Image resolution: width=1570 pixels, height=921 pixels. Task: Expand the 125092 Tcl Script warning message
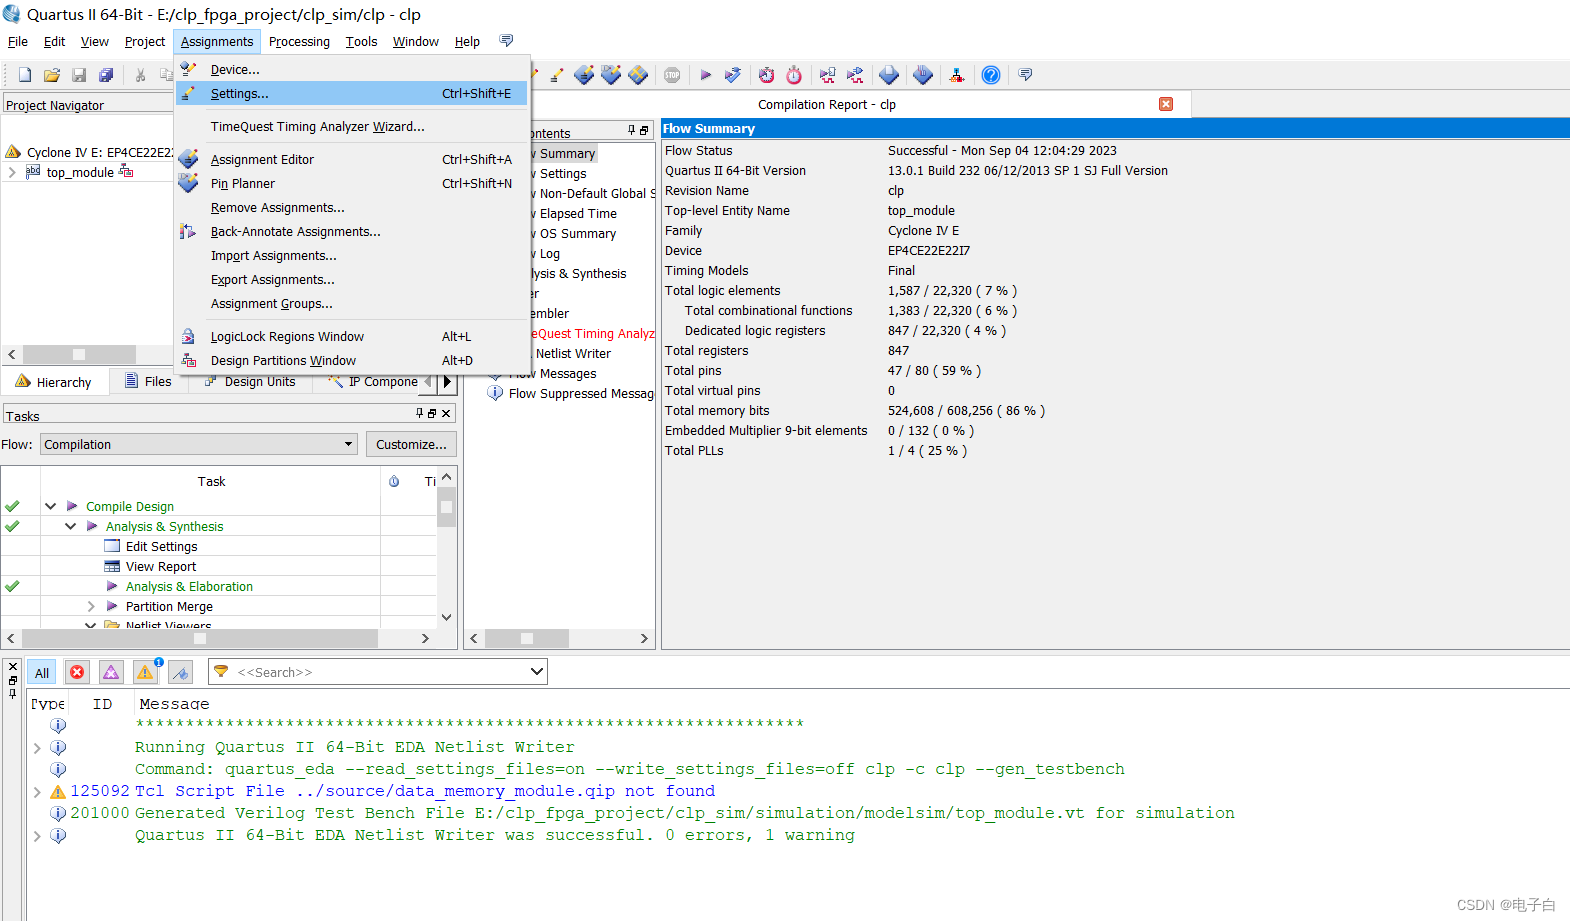tap(37, 791)
